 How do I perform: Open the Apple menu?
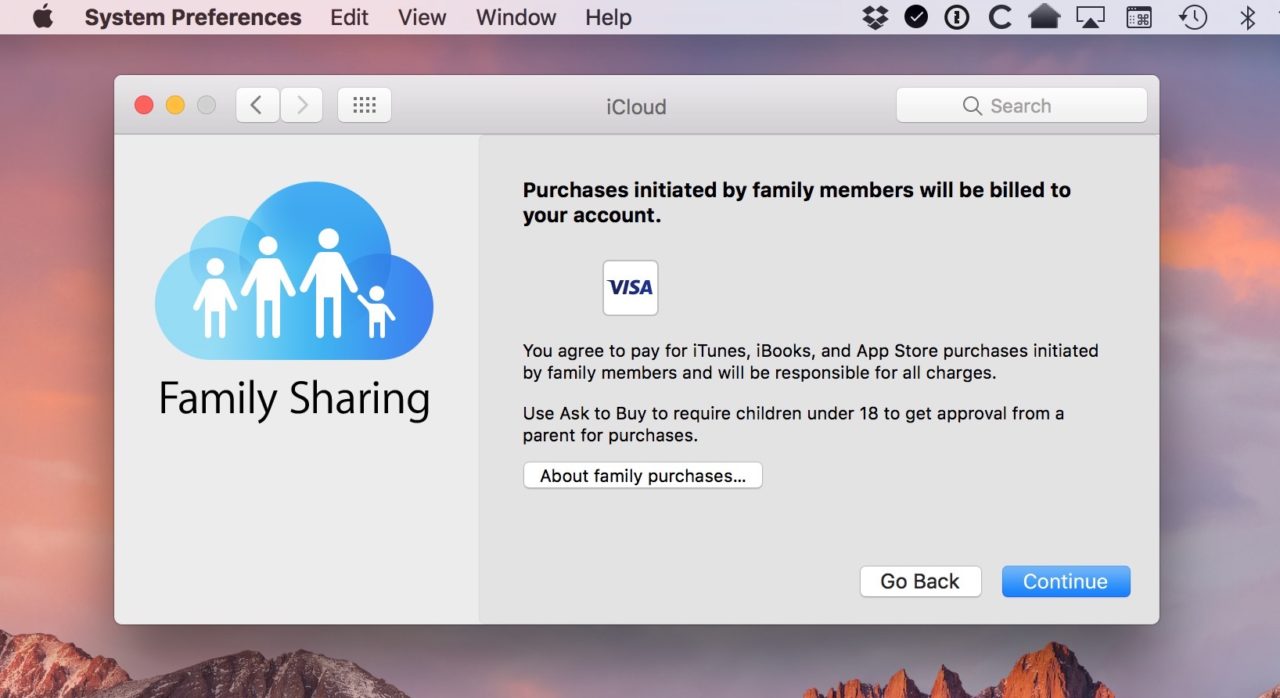[x=42, y=17]
